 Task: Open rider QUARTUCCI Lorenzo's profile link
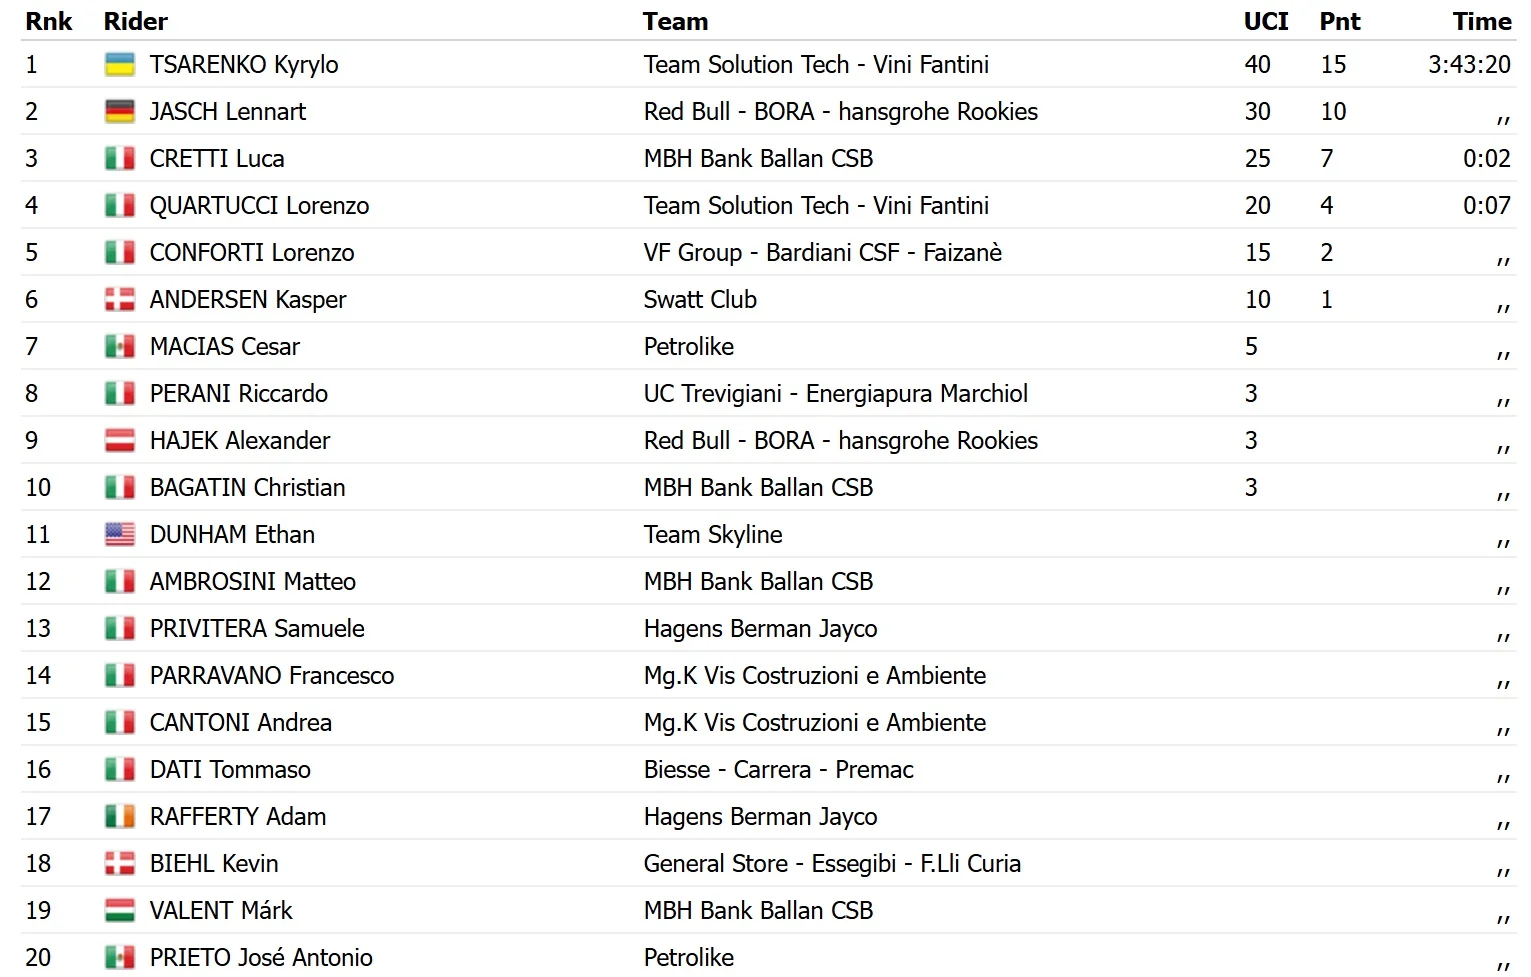tap(259, 206)
